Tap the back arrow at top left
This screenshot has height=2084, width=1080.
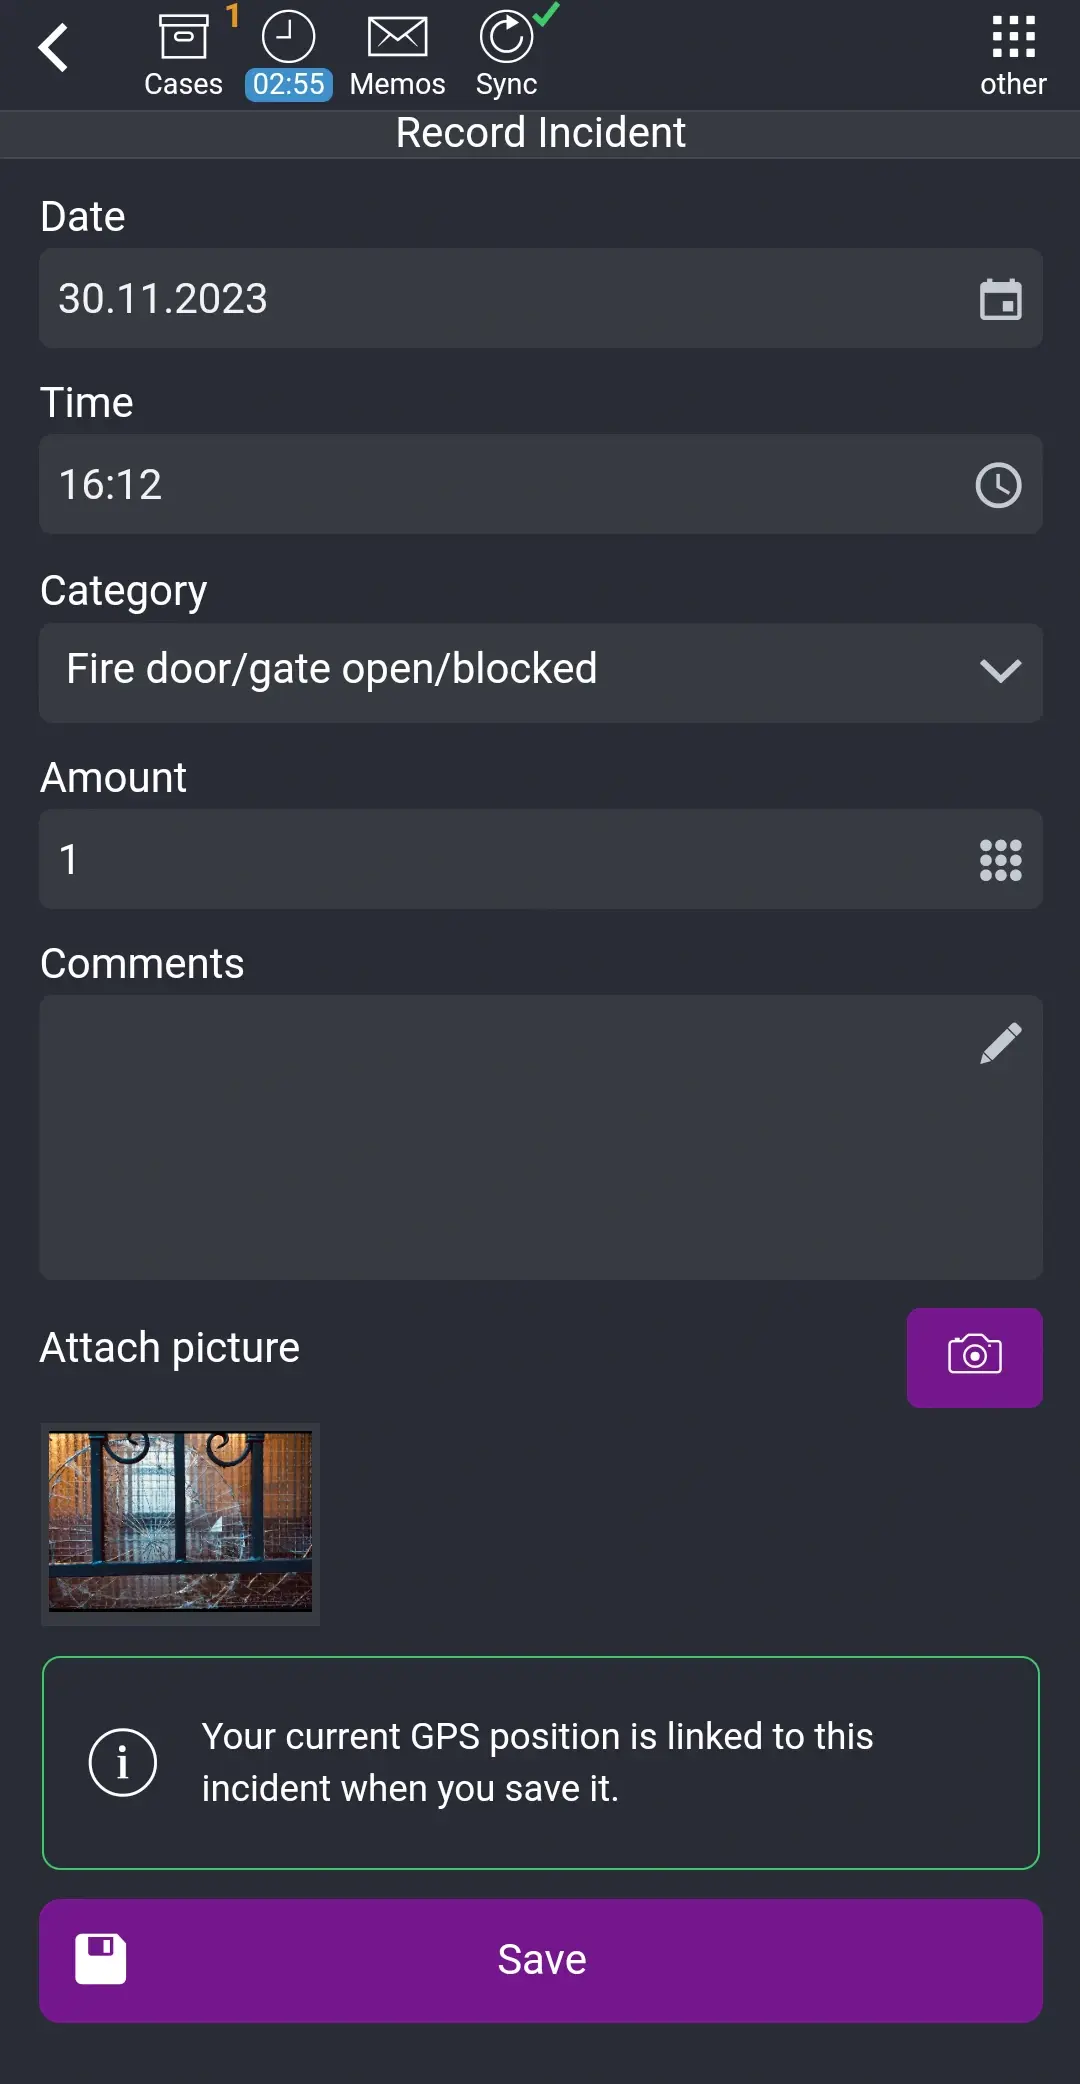click(x=53, y=46)
